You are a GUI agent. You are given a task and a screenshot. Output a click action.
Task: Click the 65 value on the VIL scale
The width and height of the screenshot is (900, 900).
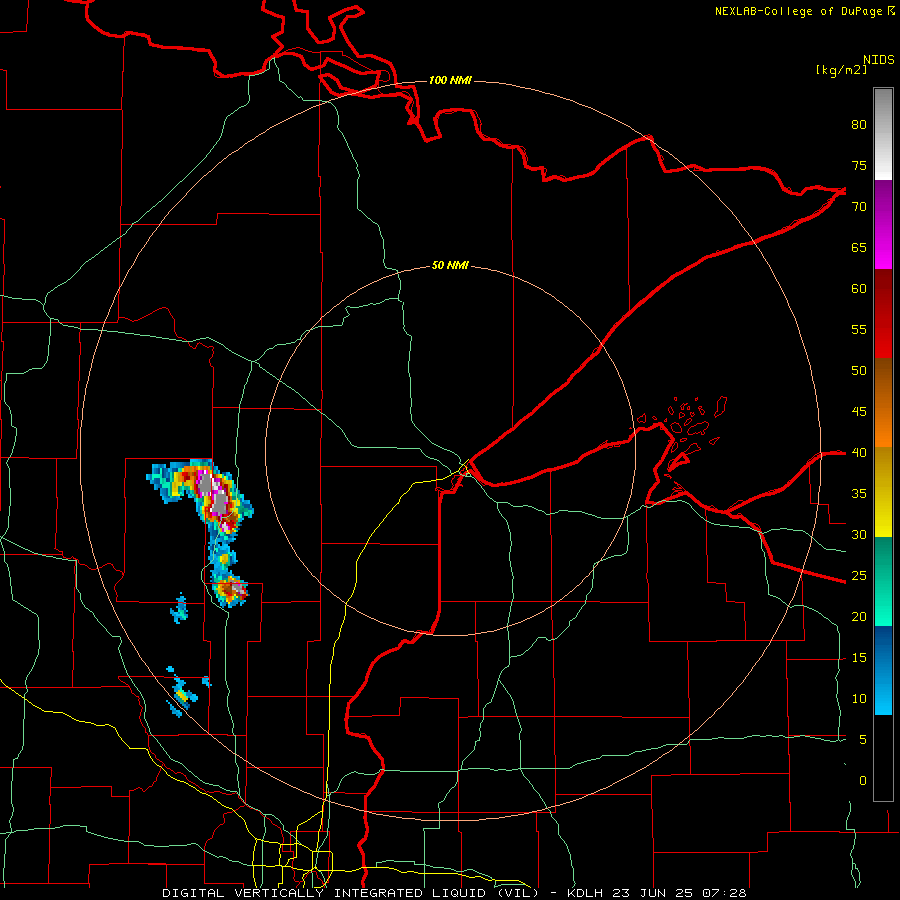859,247
